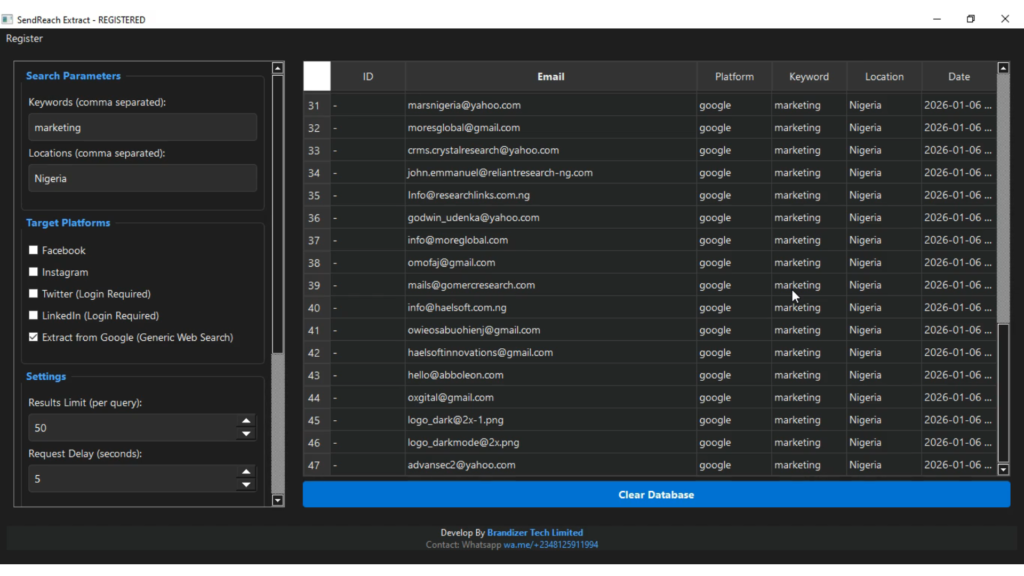Open the Brandizer Tech Limited link
Screen dimensions: 1024x576
(x=534, y=532)
